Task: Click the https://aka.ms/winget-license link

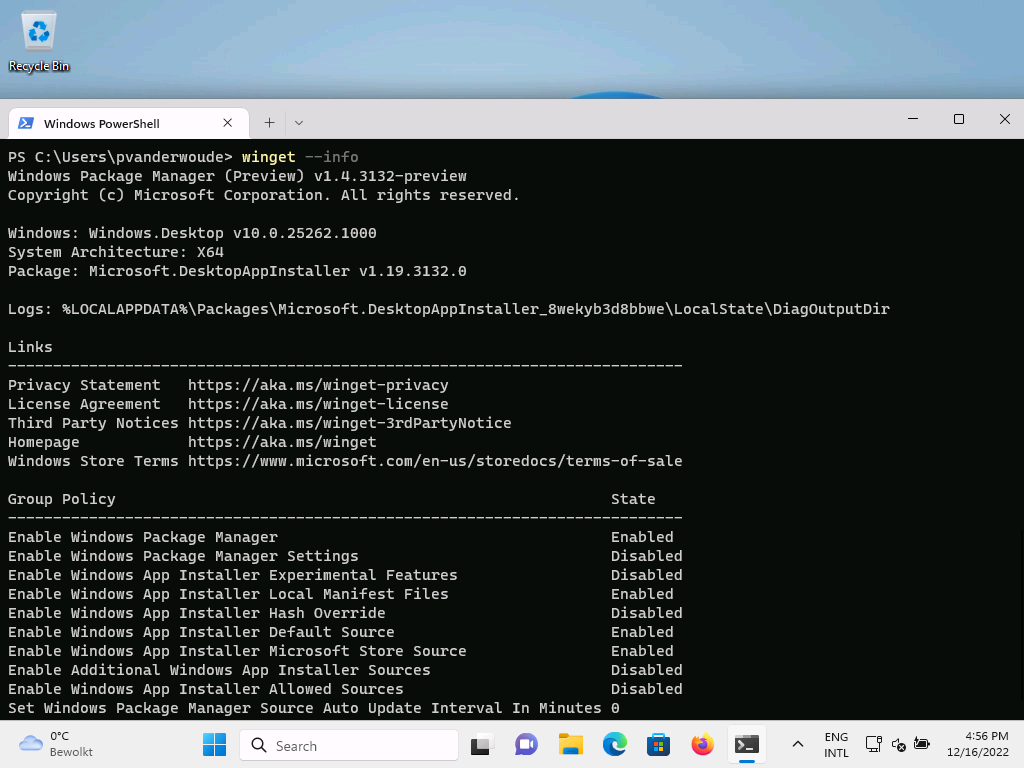Action: (318, 404)
